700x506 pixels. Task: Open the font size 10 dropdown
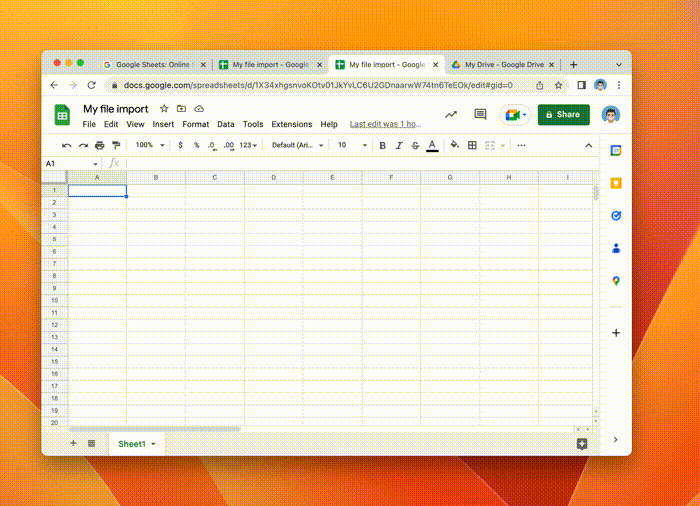pos(352,145)
